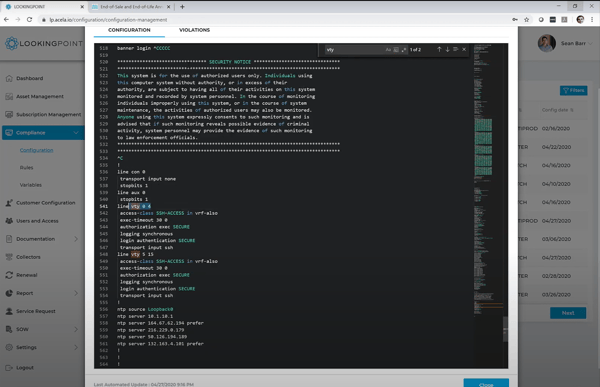Viewport: 600px width, 387px height.
Task: Bookmark this page with star icon
Action: [x=527, y=20]
